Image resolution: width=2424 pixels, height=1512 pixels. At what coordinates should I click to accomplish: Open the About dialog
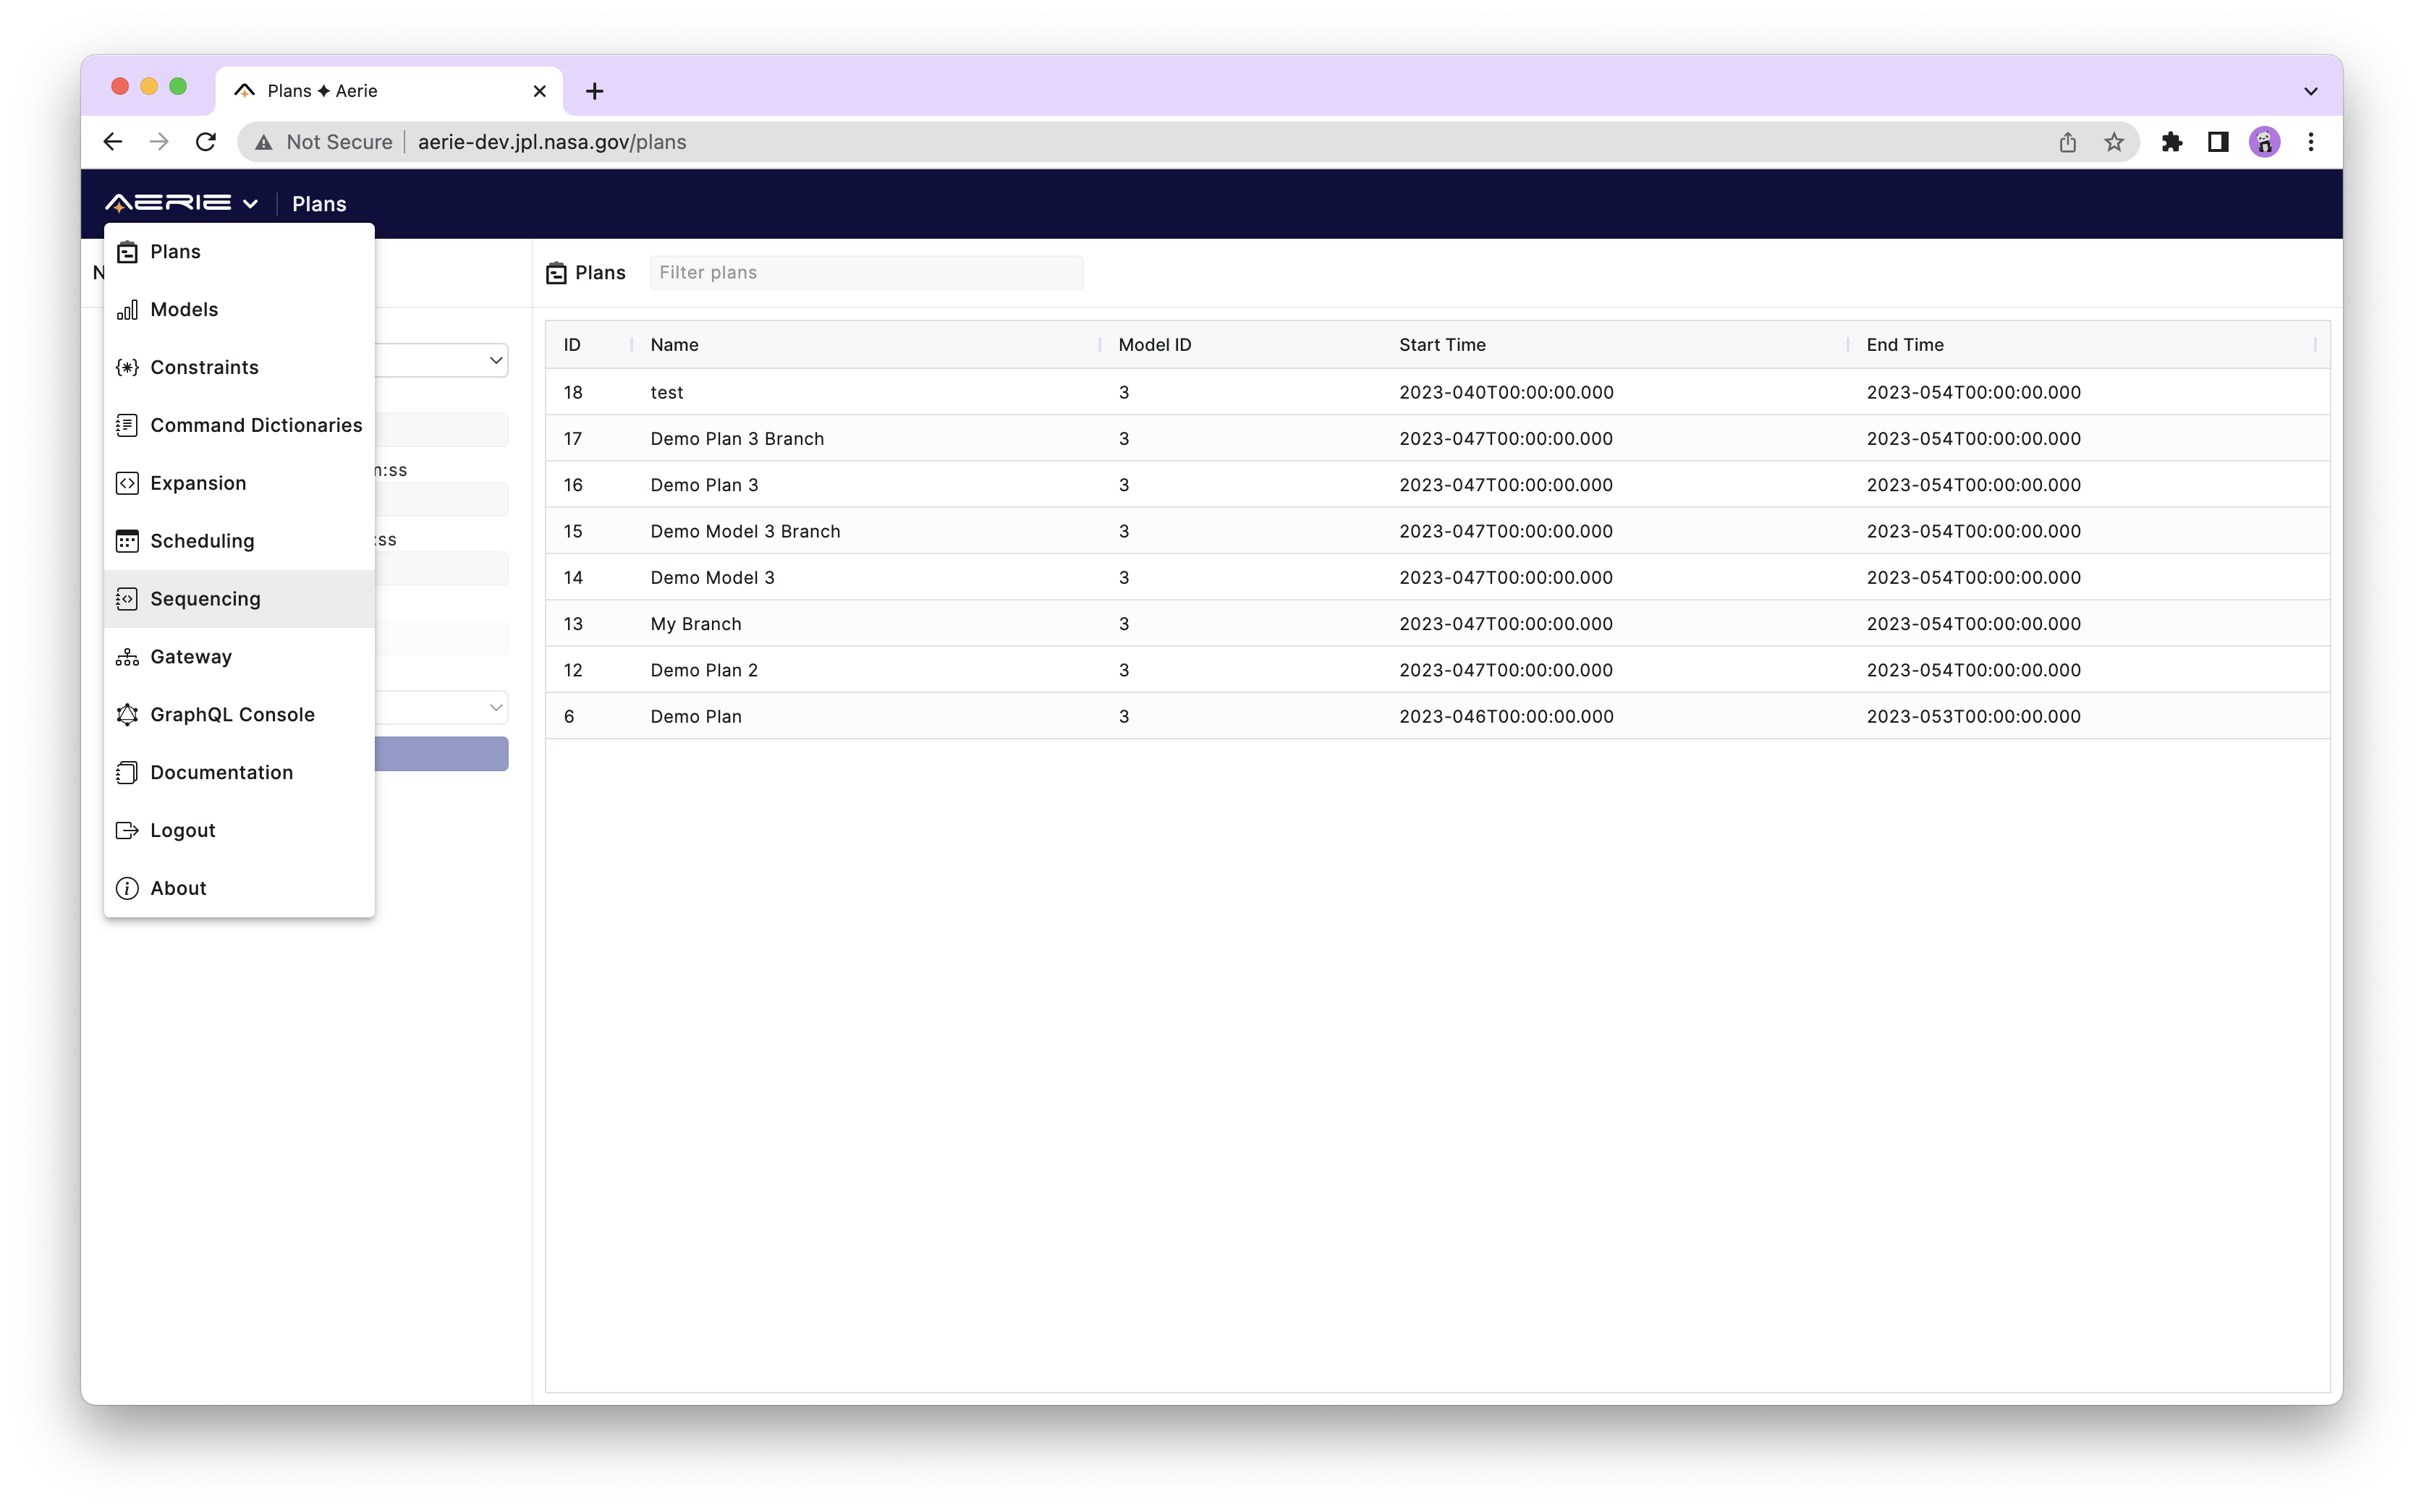(177, 887)
